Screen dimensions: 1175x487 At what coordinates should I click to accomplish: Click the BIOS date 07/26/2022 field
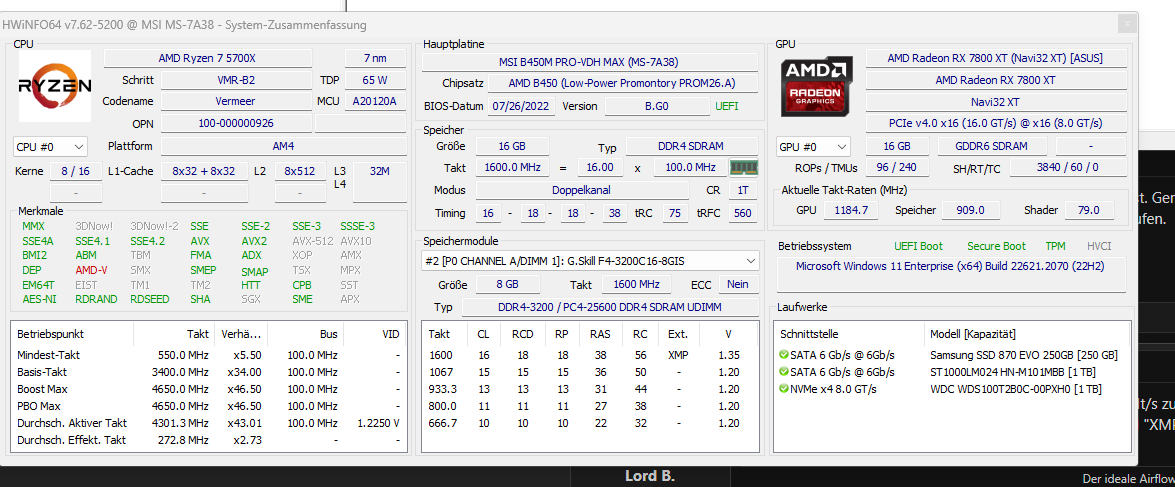pyautogui.click(x=522, y=106)
